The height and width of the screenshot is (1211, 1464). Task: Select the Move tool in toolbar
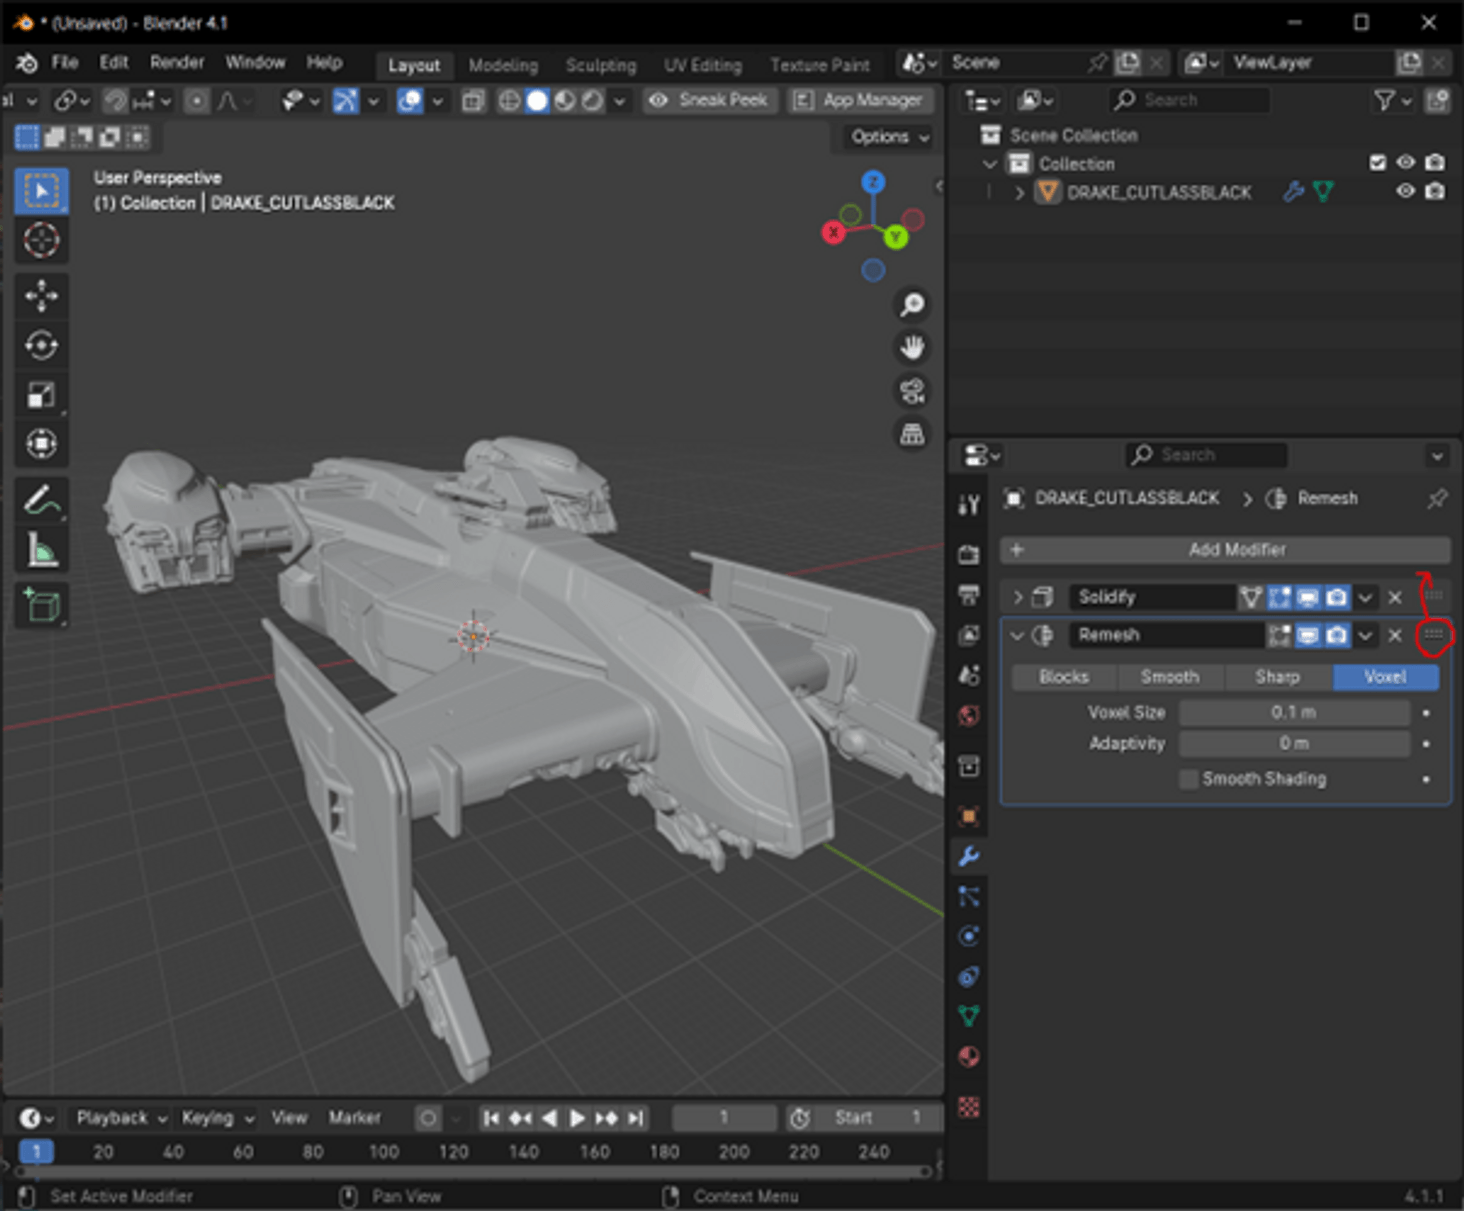(41, 296)
